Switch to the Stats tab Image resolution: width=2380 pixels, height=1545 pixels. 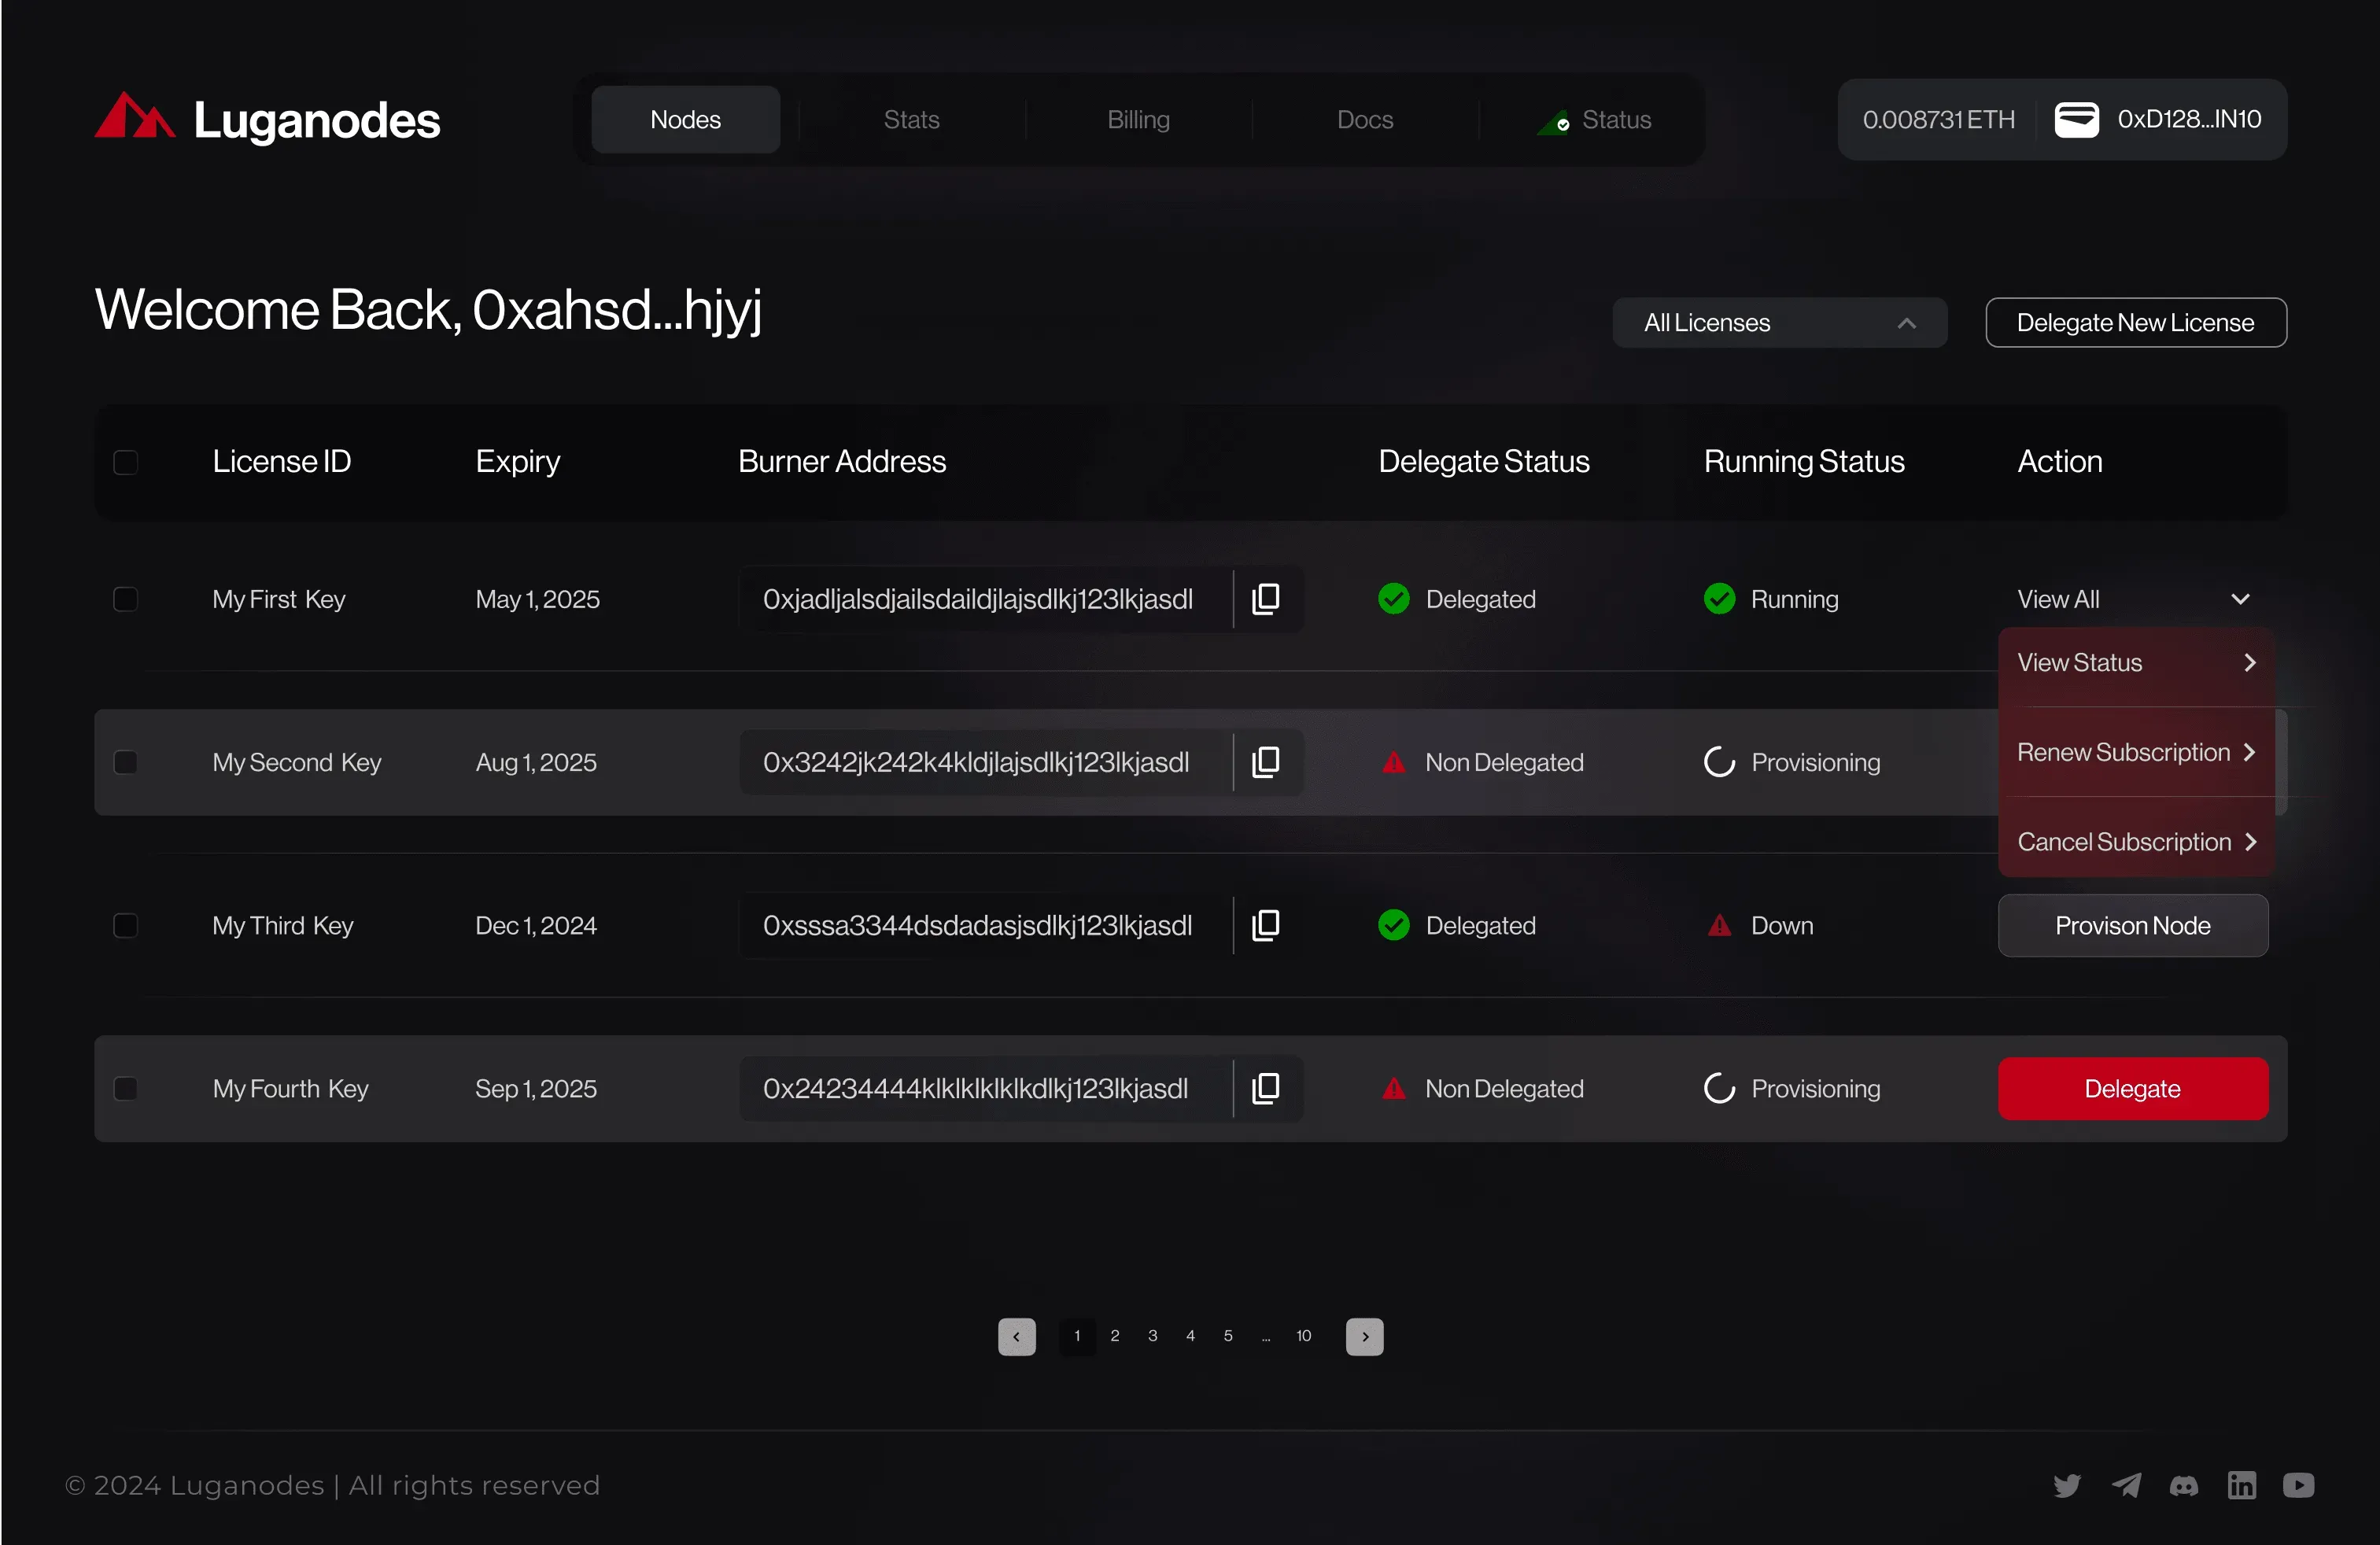(x=912, y=119)
